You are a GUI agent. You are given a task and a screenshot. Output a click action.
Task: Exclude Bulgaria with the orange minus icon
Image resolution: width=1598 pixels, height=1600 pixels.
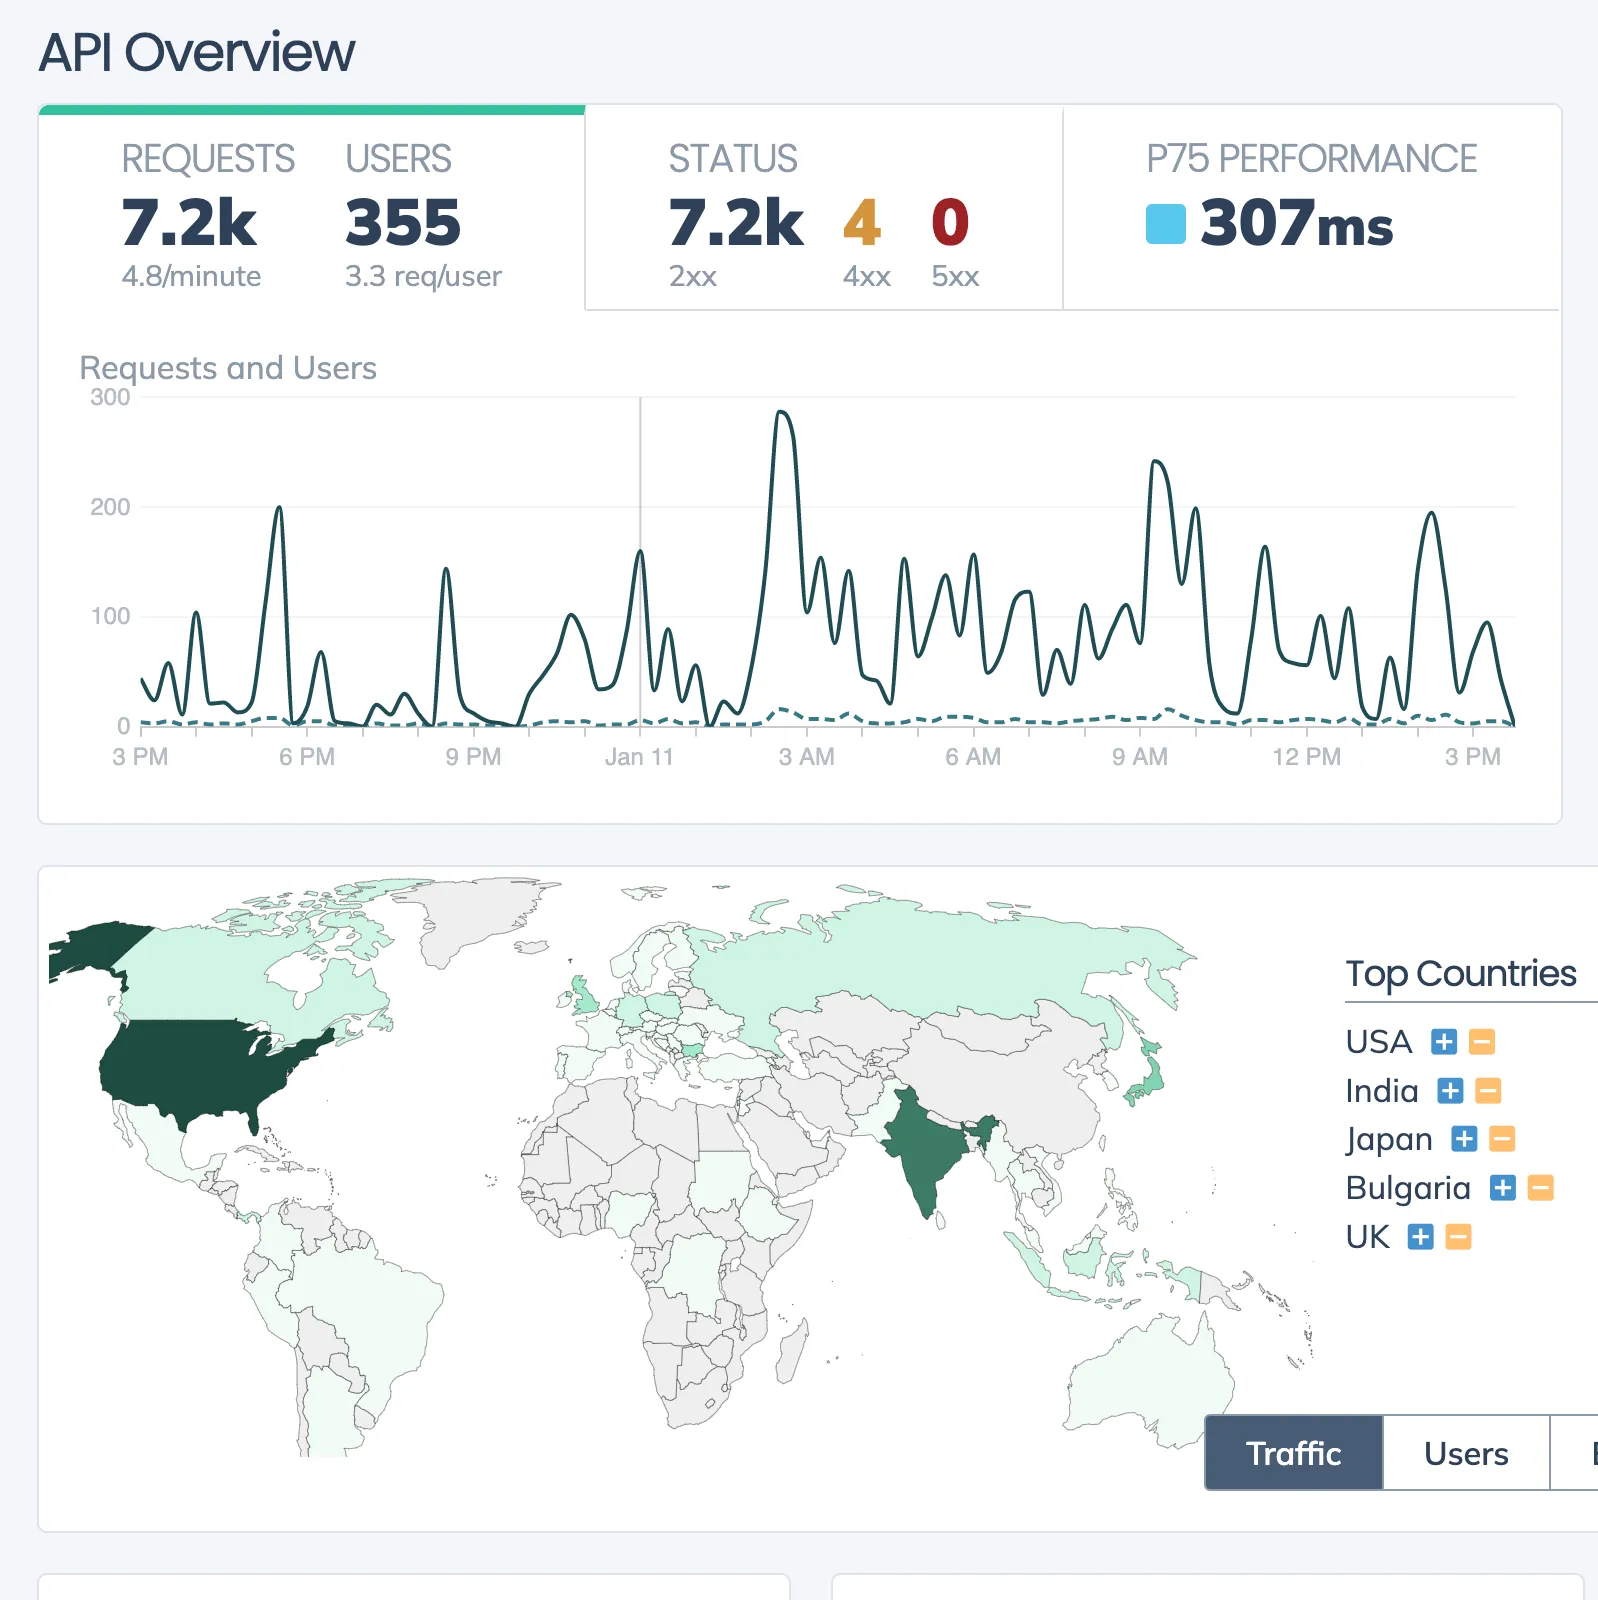(1541, 1188)
